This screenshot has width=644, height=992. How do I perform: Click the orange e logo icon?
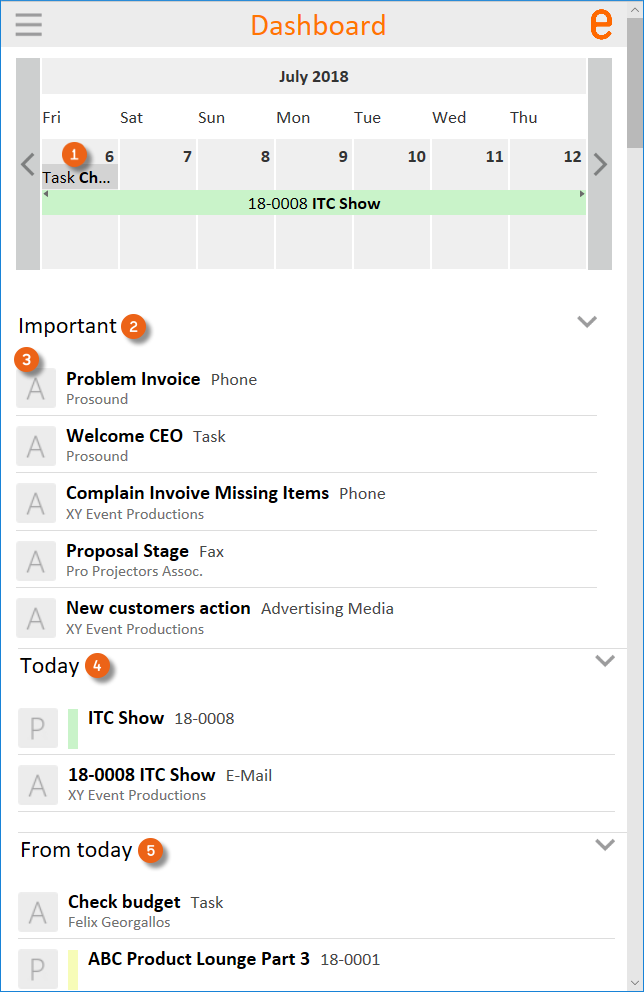[x=601, y=23]
